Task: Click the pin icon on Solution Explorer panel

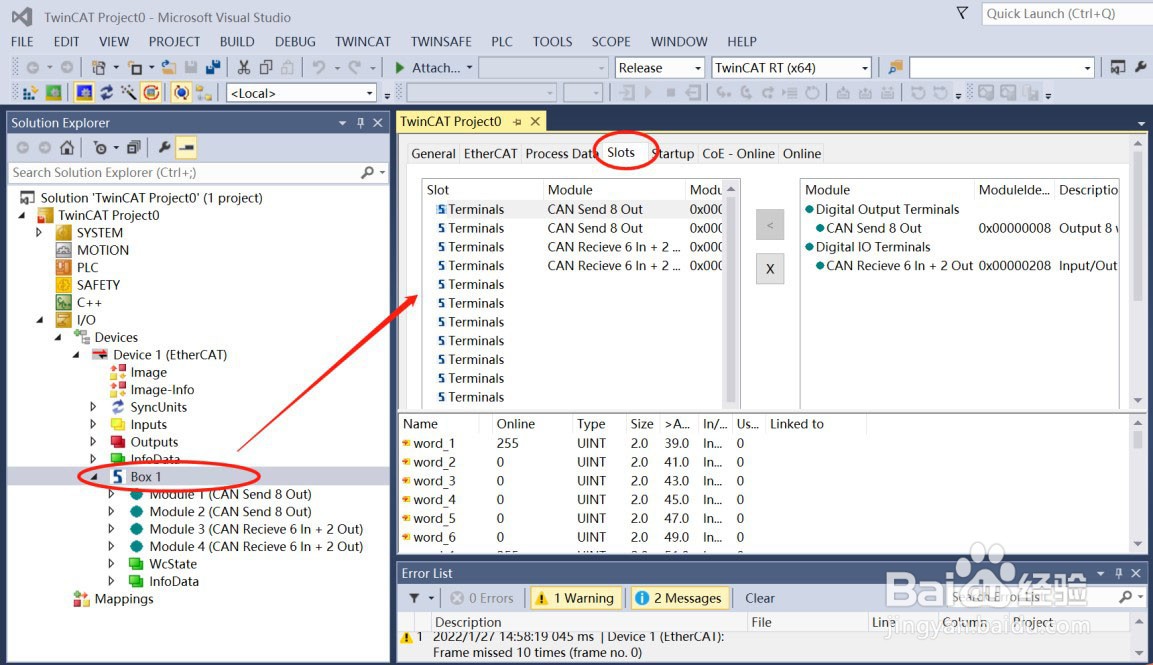Action: pyautogui.click(x=360, y=123)
